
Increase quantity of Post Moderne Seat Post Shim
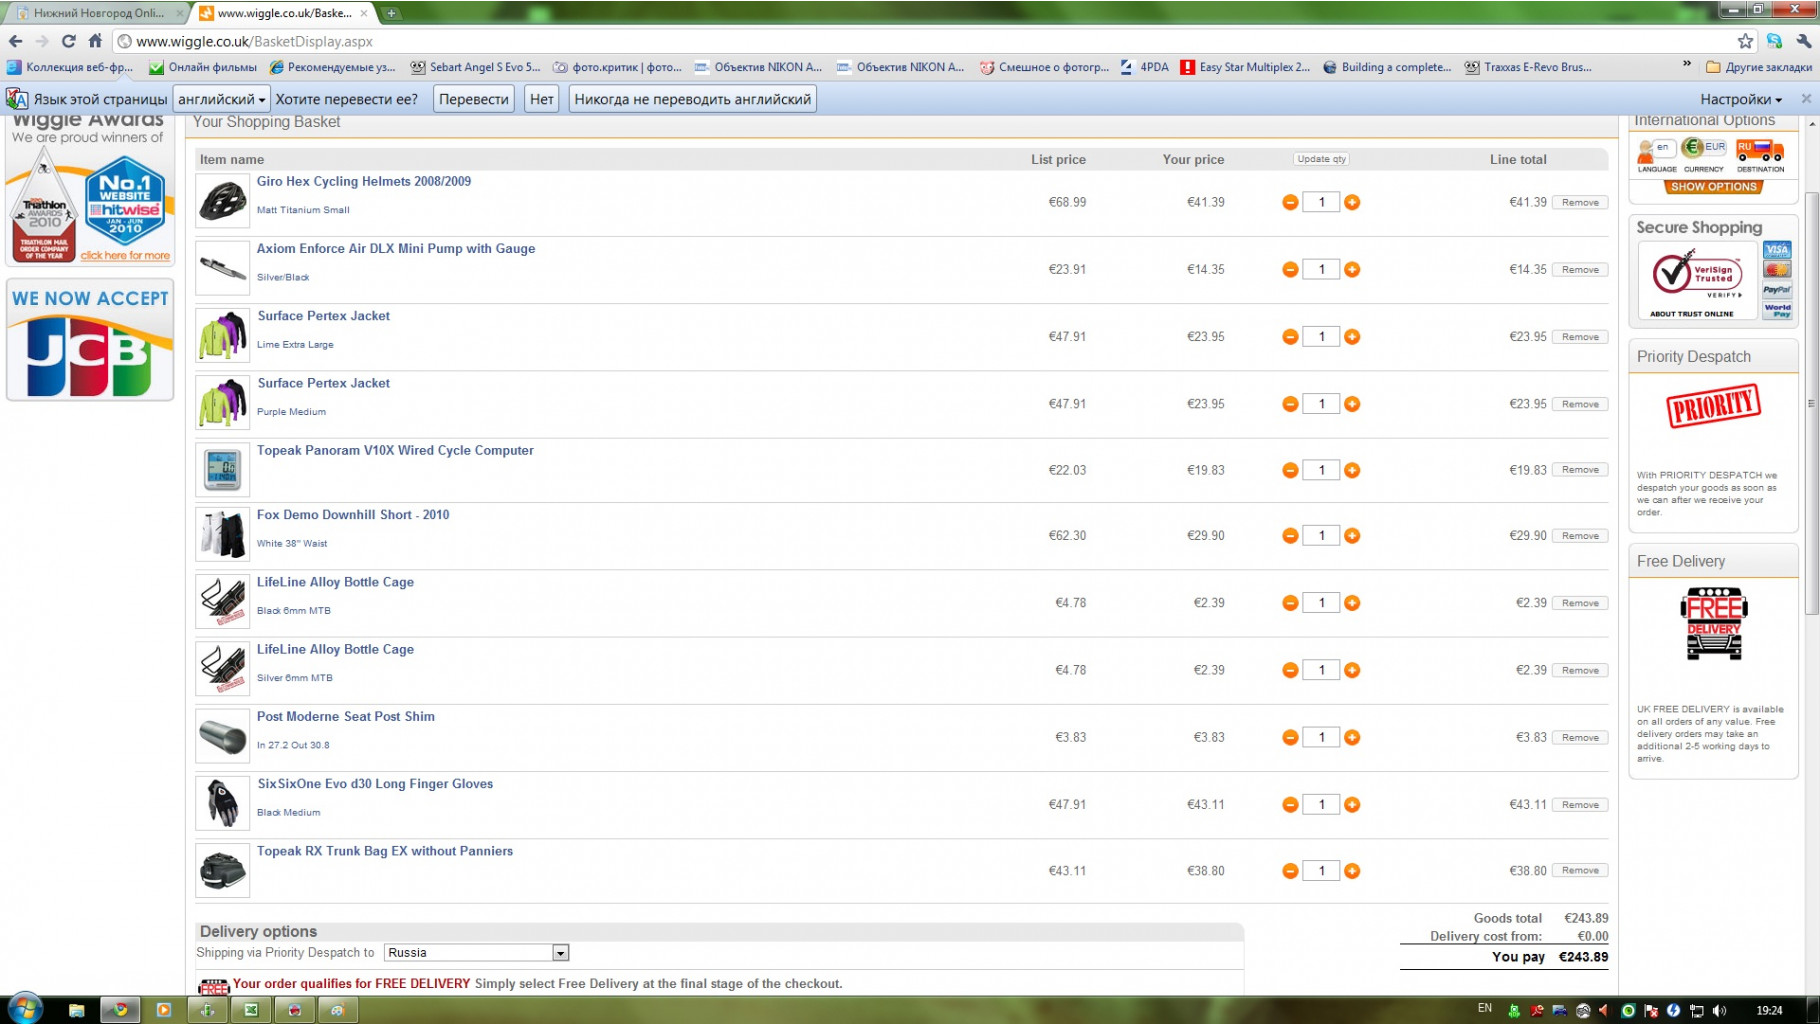(1352, 737)
